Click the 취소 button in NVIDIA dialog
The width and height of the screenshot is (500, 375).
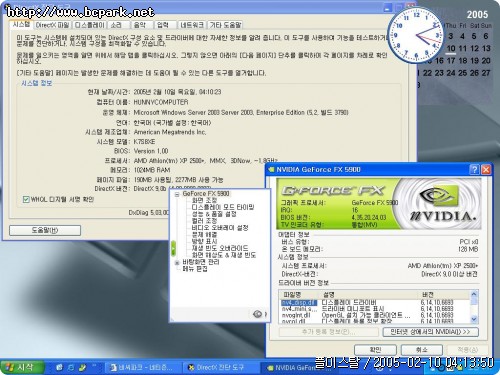422,350
